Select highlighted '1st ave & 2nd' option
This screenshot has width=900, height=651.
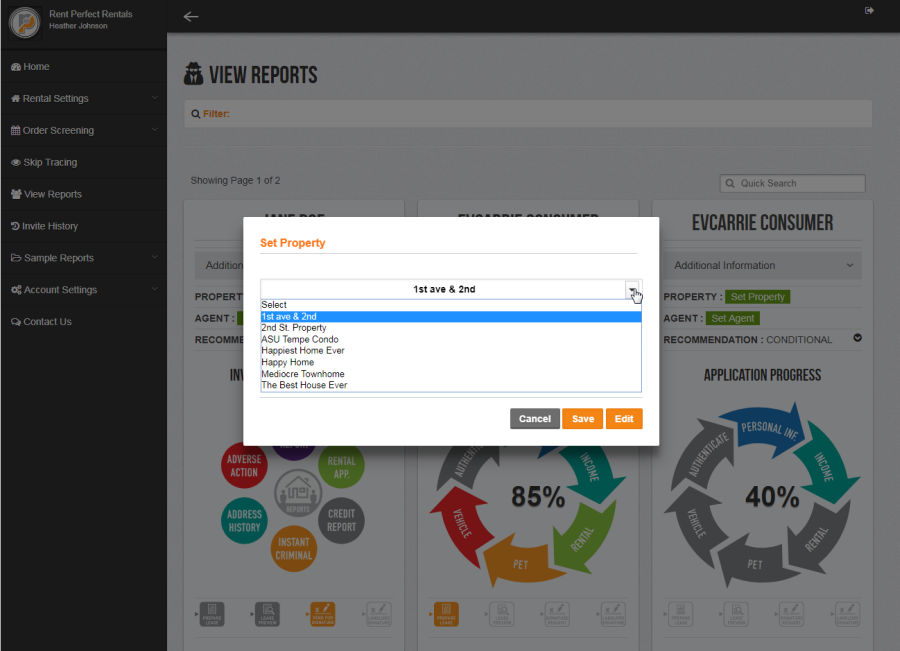coord(451,316)
